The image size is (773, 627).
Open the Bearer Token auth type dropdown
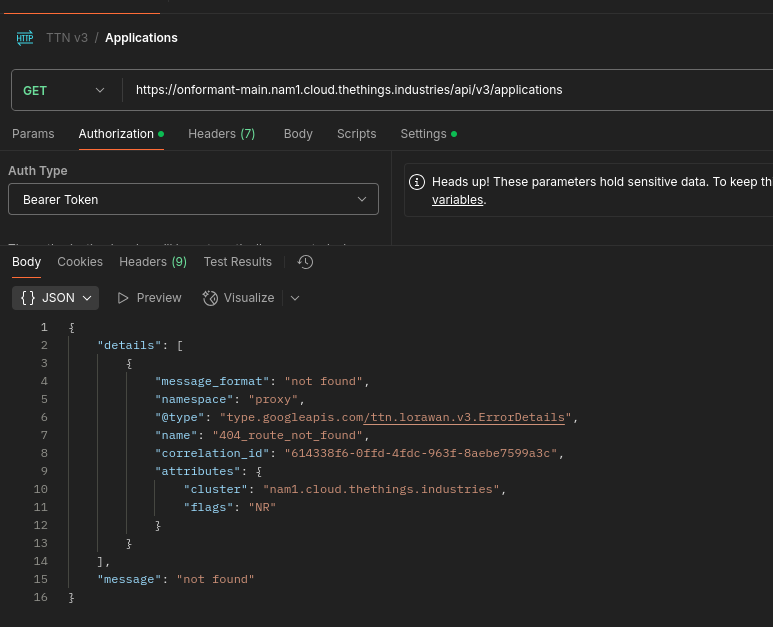point(193,199)
